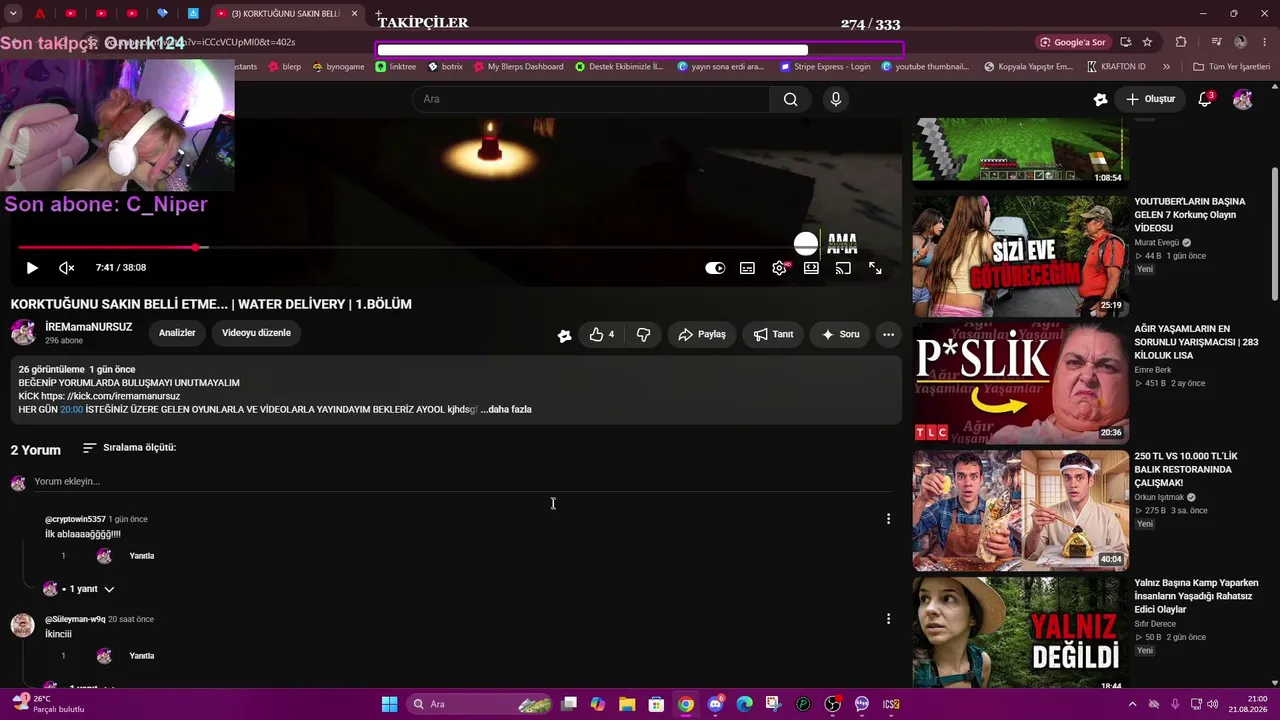Image resolution: width=1280 pixels, height=720 pixels.
Task: Unmute the video player volume
Action: click(x=67, y=268)
